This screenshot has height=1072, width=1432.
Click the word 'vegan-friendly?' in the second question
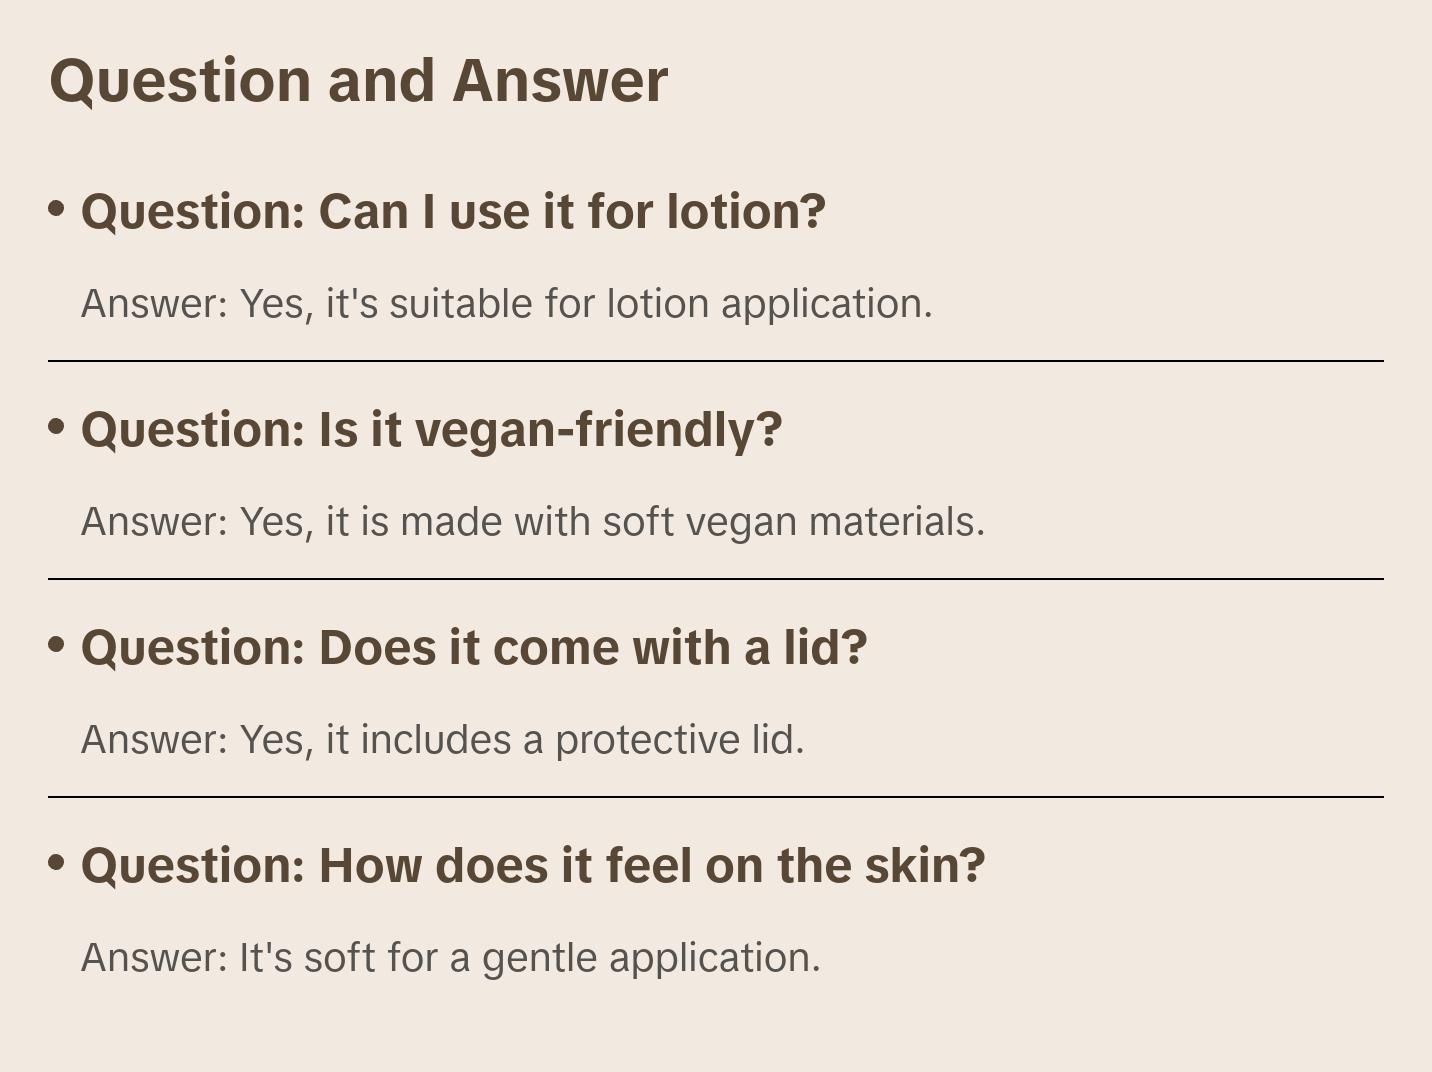tap(598, 430)
